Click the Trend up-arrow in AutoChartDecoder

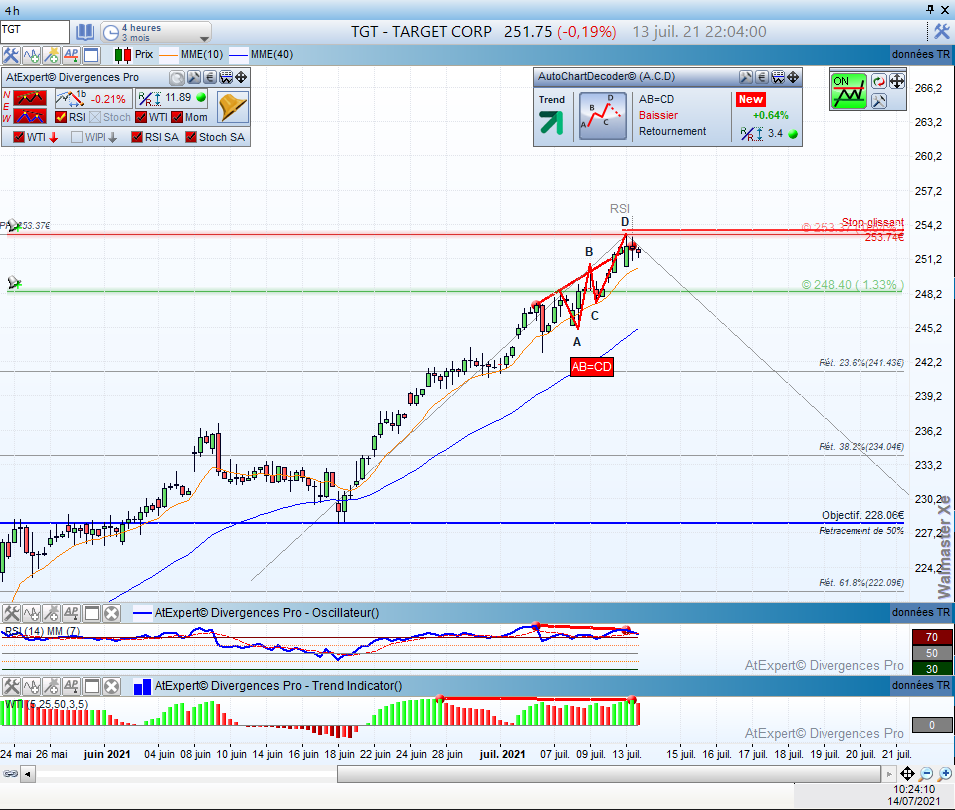(551, 122)
